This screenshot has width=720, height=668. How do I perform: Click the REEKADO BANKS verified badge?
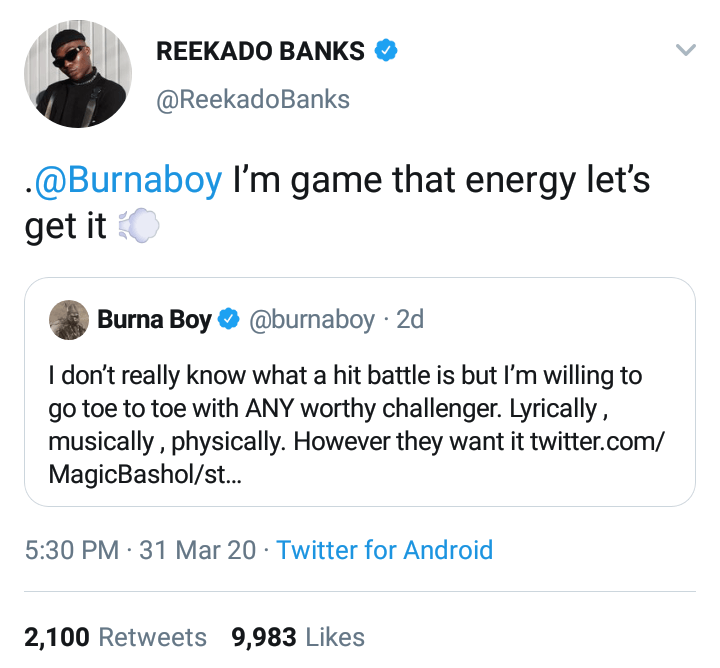pyautogui.click(x=386, y=51)
